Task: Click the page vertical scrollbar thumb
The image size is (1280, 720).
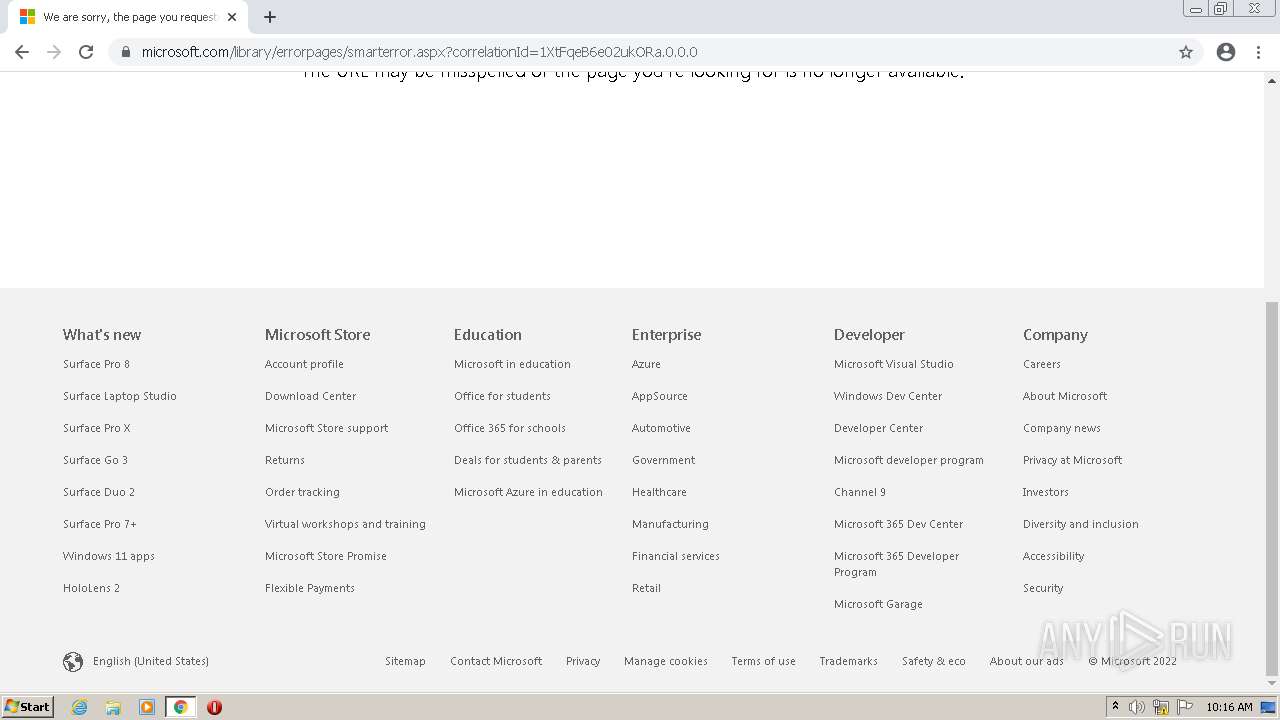Action: click(1272, 488)
